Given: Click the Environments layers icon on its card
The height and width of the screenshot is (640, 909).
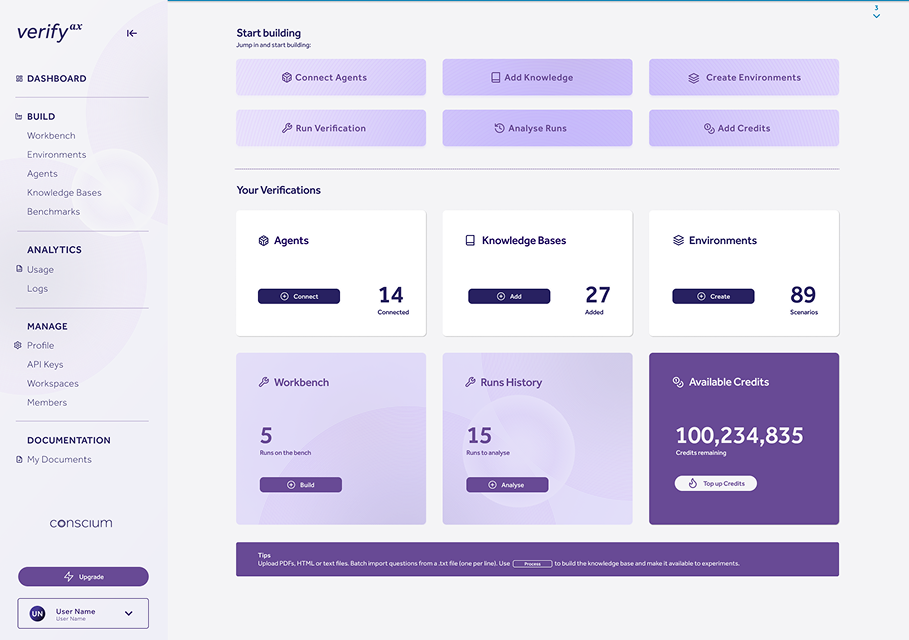Looking at the screenshot, I should pyautogui.click(x=678, y=241).
